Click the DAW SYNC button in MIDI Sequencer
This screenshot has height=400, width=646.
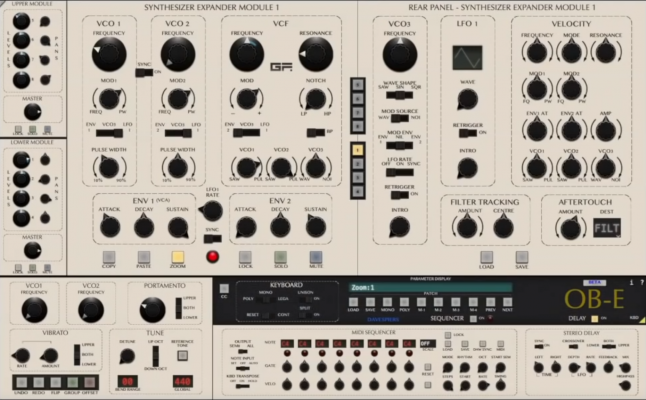coord(482,344)
